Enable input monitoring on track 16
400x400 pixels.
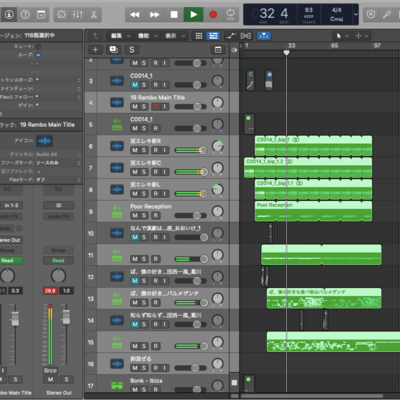pyautogui.click(x=164, y=368)
